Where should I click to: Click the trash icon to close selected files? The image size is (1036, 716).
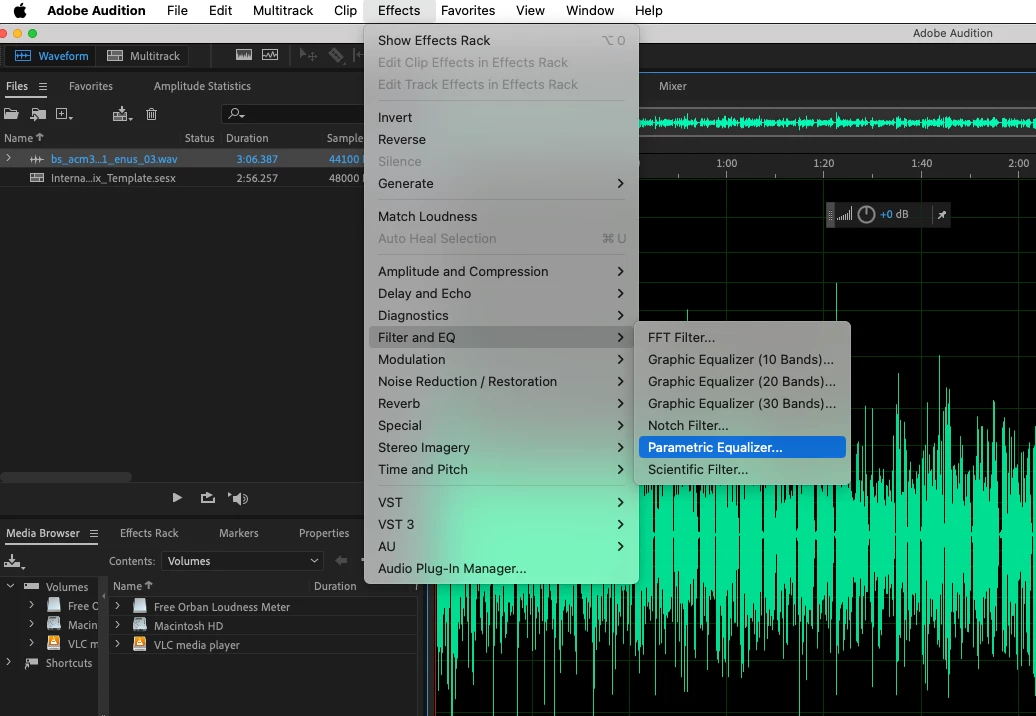tap(151, 114)
